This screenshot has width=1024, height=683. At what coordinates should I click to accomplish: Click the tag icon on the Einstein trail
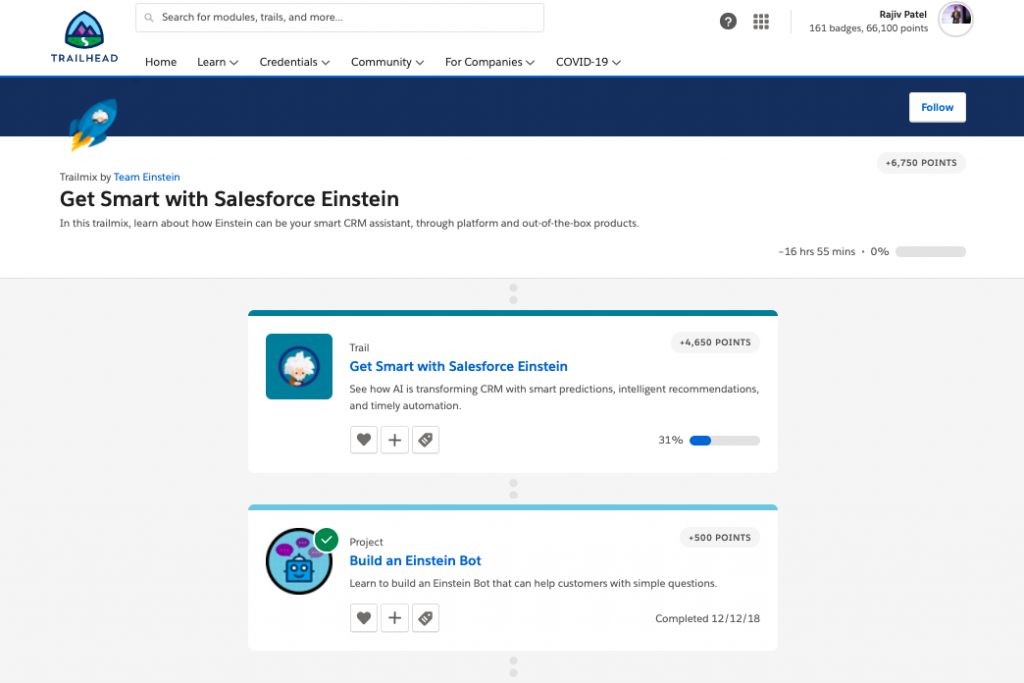pyautogui.click(x=426, y=440)
